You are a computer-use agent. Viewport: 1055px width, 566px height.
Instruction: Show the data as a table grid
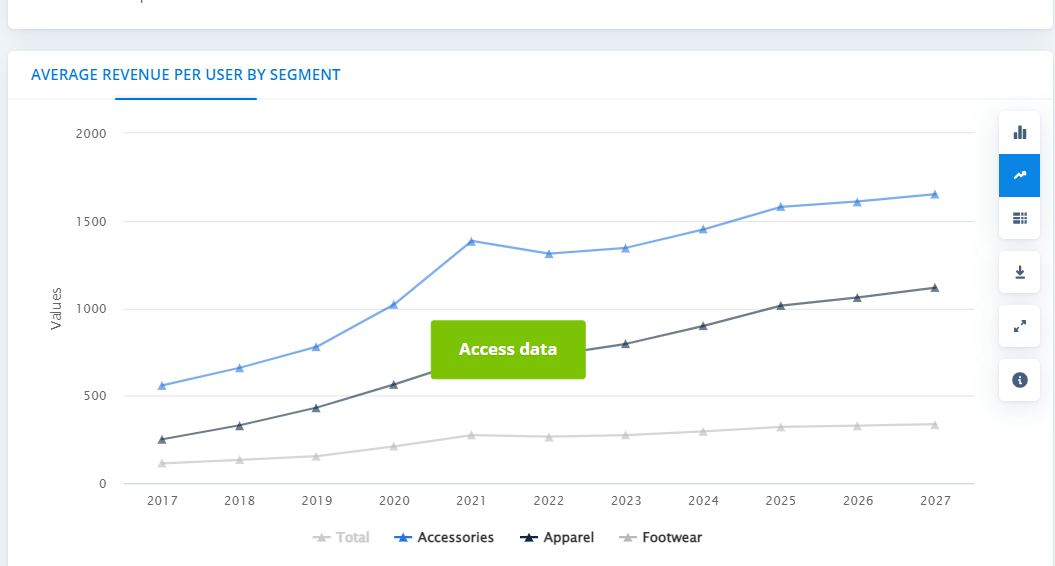click(x=1019, y=218)
